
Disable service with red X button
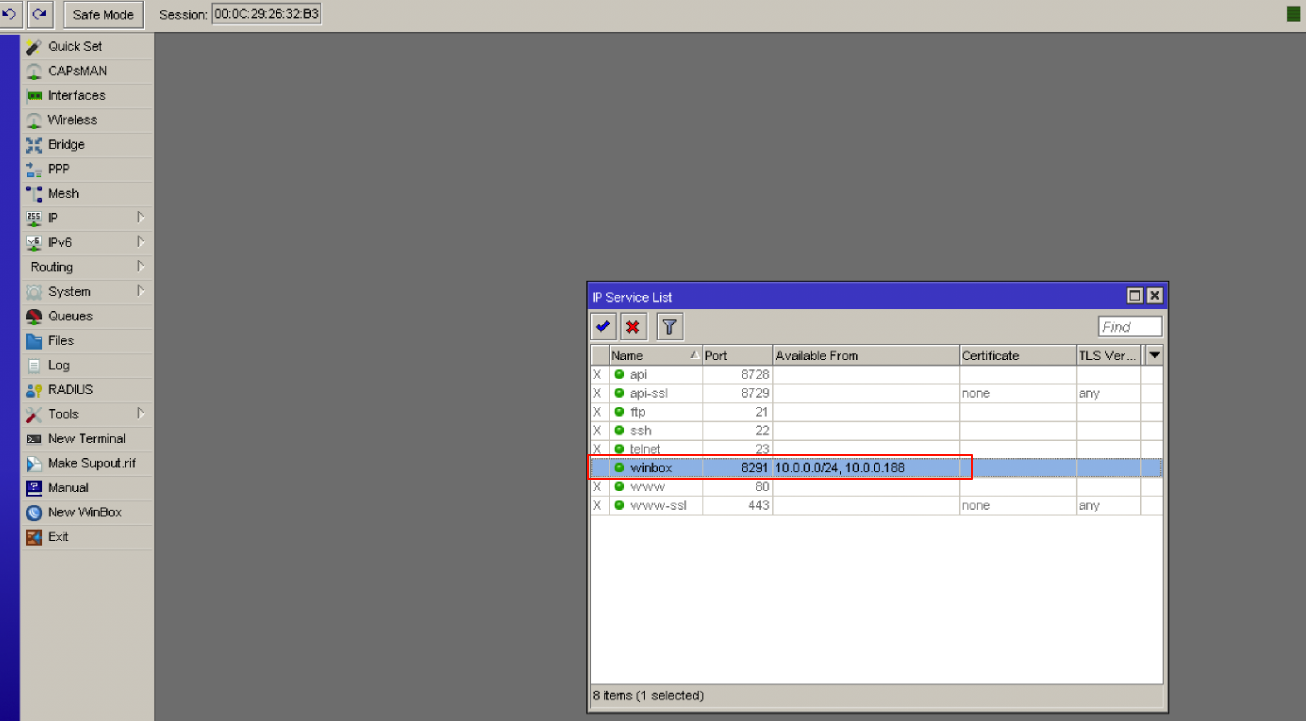coord(633,326)
